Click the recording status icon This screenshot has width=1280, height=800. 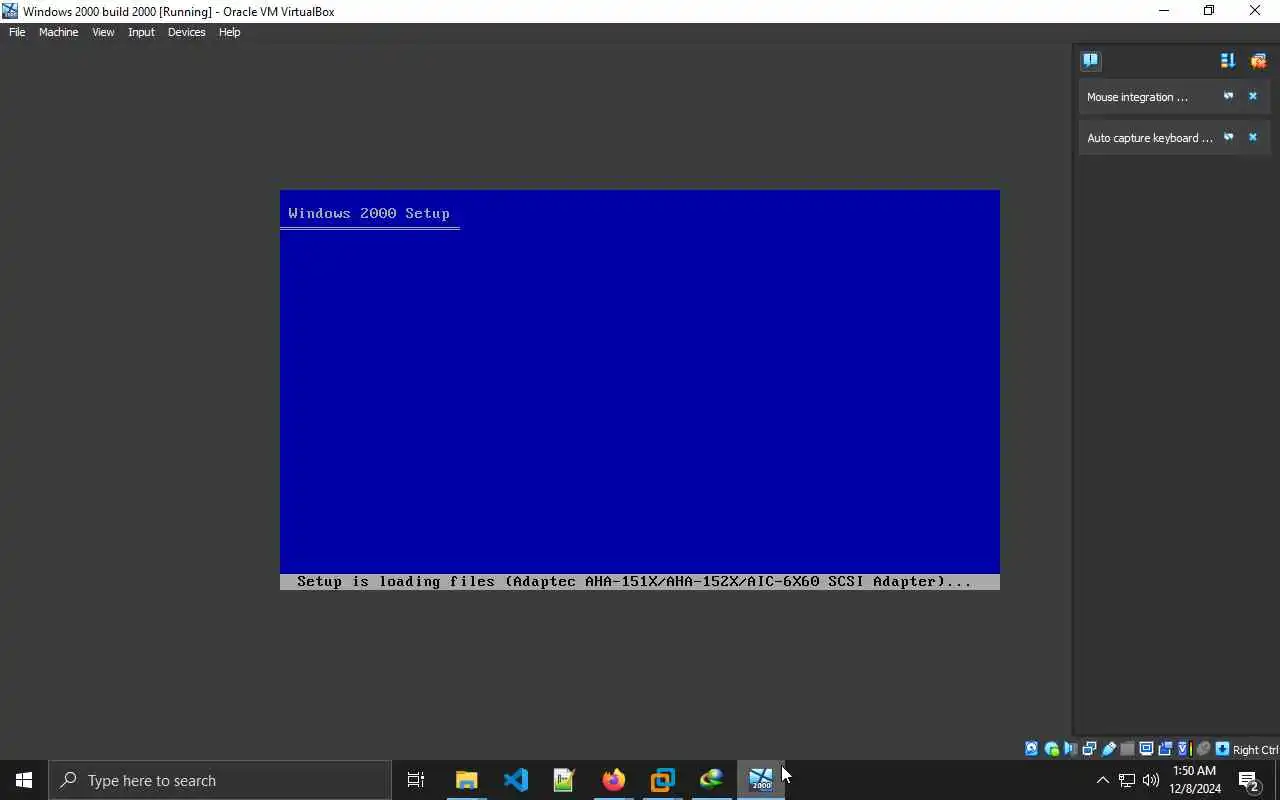[1165, 749]
